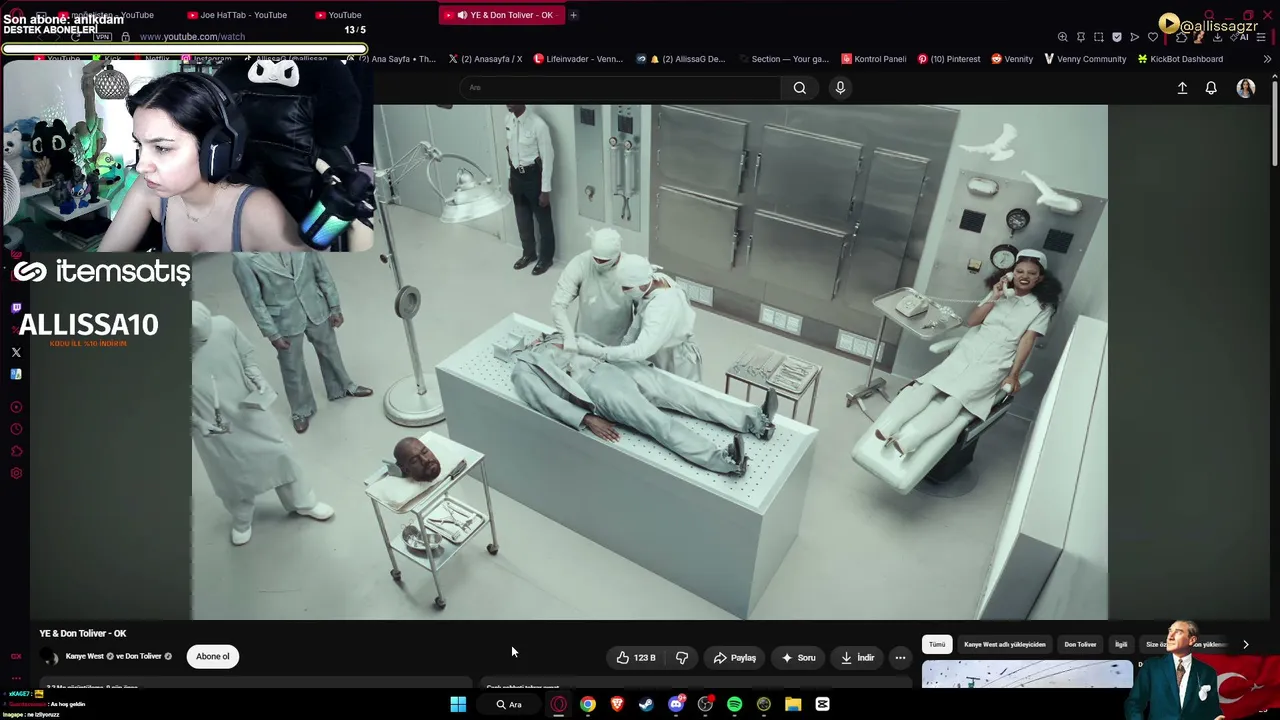Open the Pinterest bookmark
The height and width of the screenshot is (720, 1280).
(949, 59)
